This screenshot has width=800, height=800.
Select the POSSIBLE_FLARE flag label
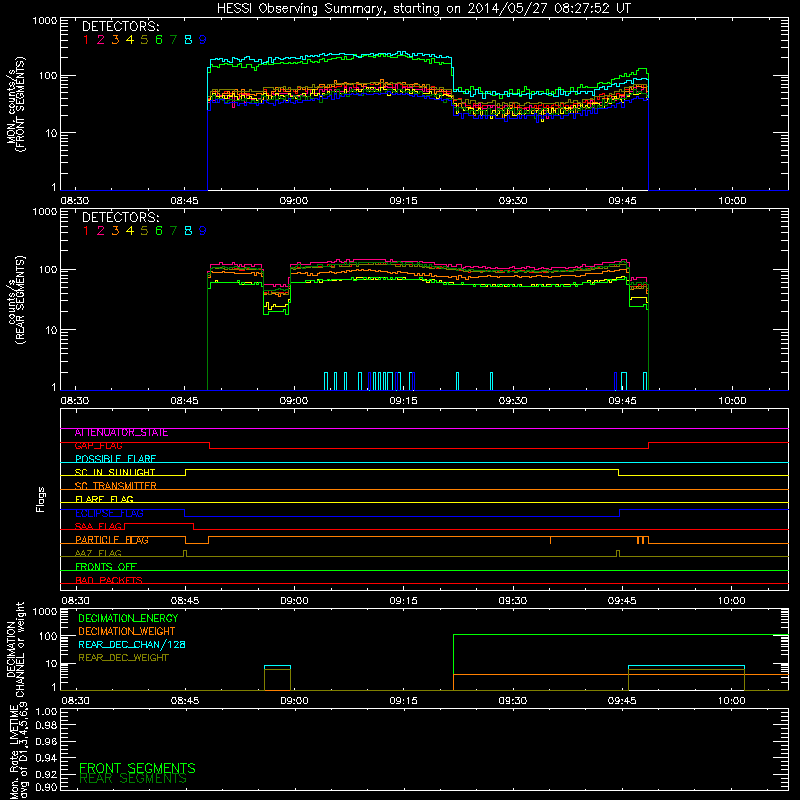[115, 459]
